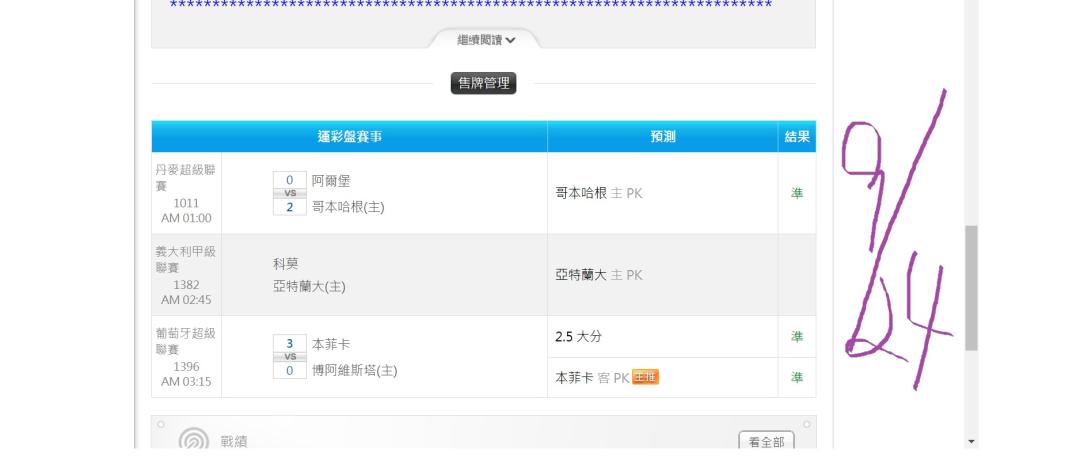Click the 運彩盤賽事 column header
The image size is (1080, 460).
click(350, 136)
